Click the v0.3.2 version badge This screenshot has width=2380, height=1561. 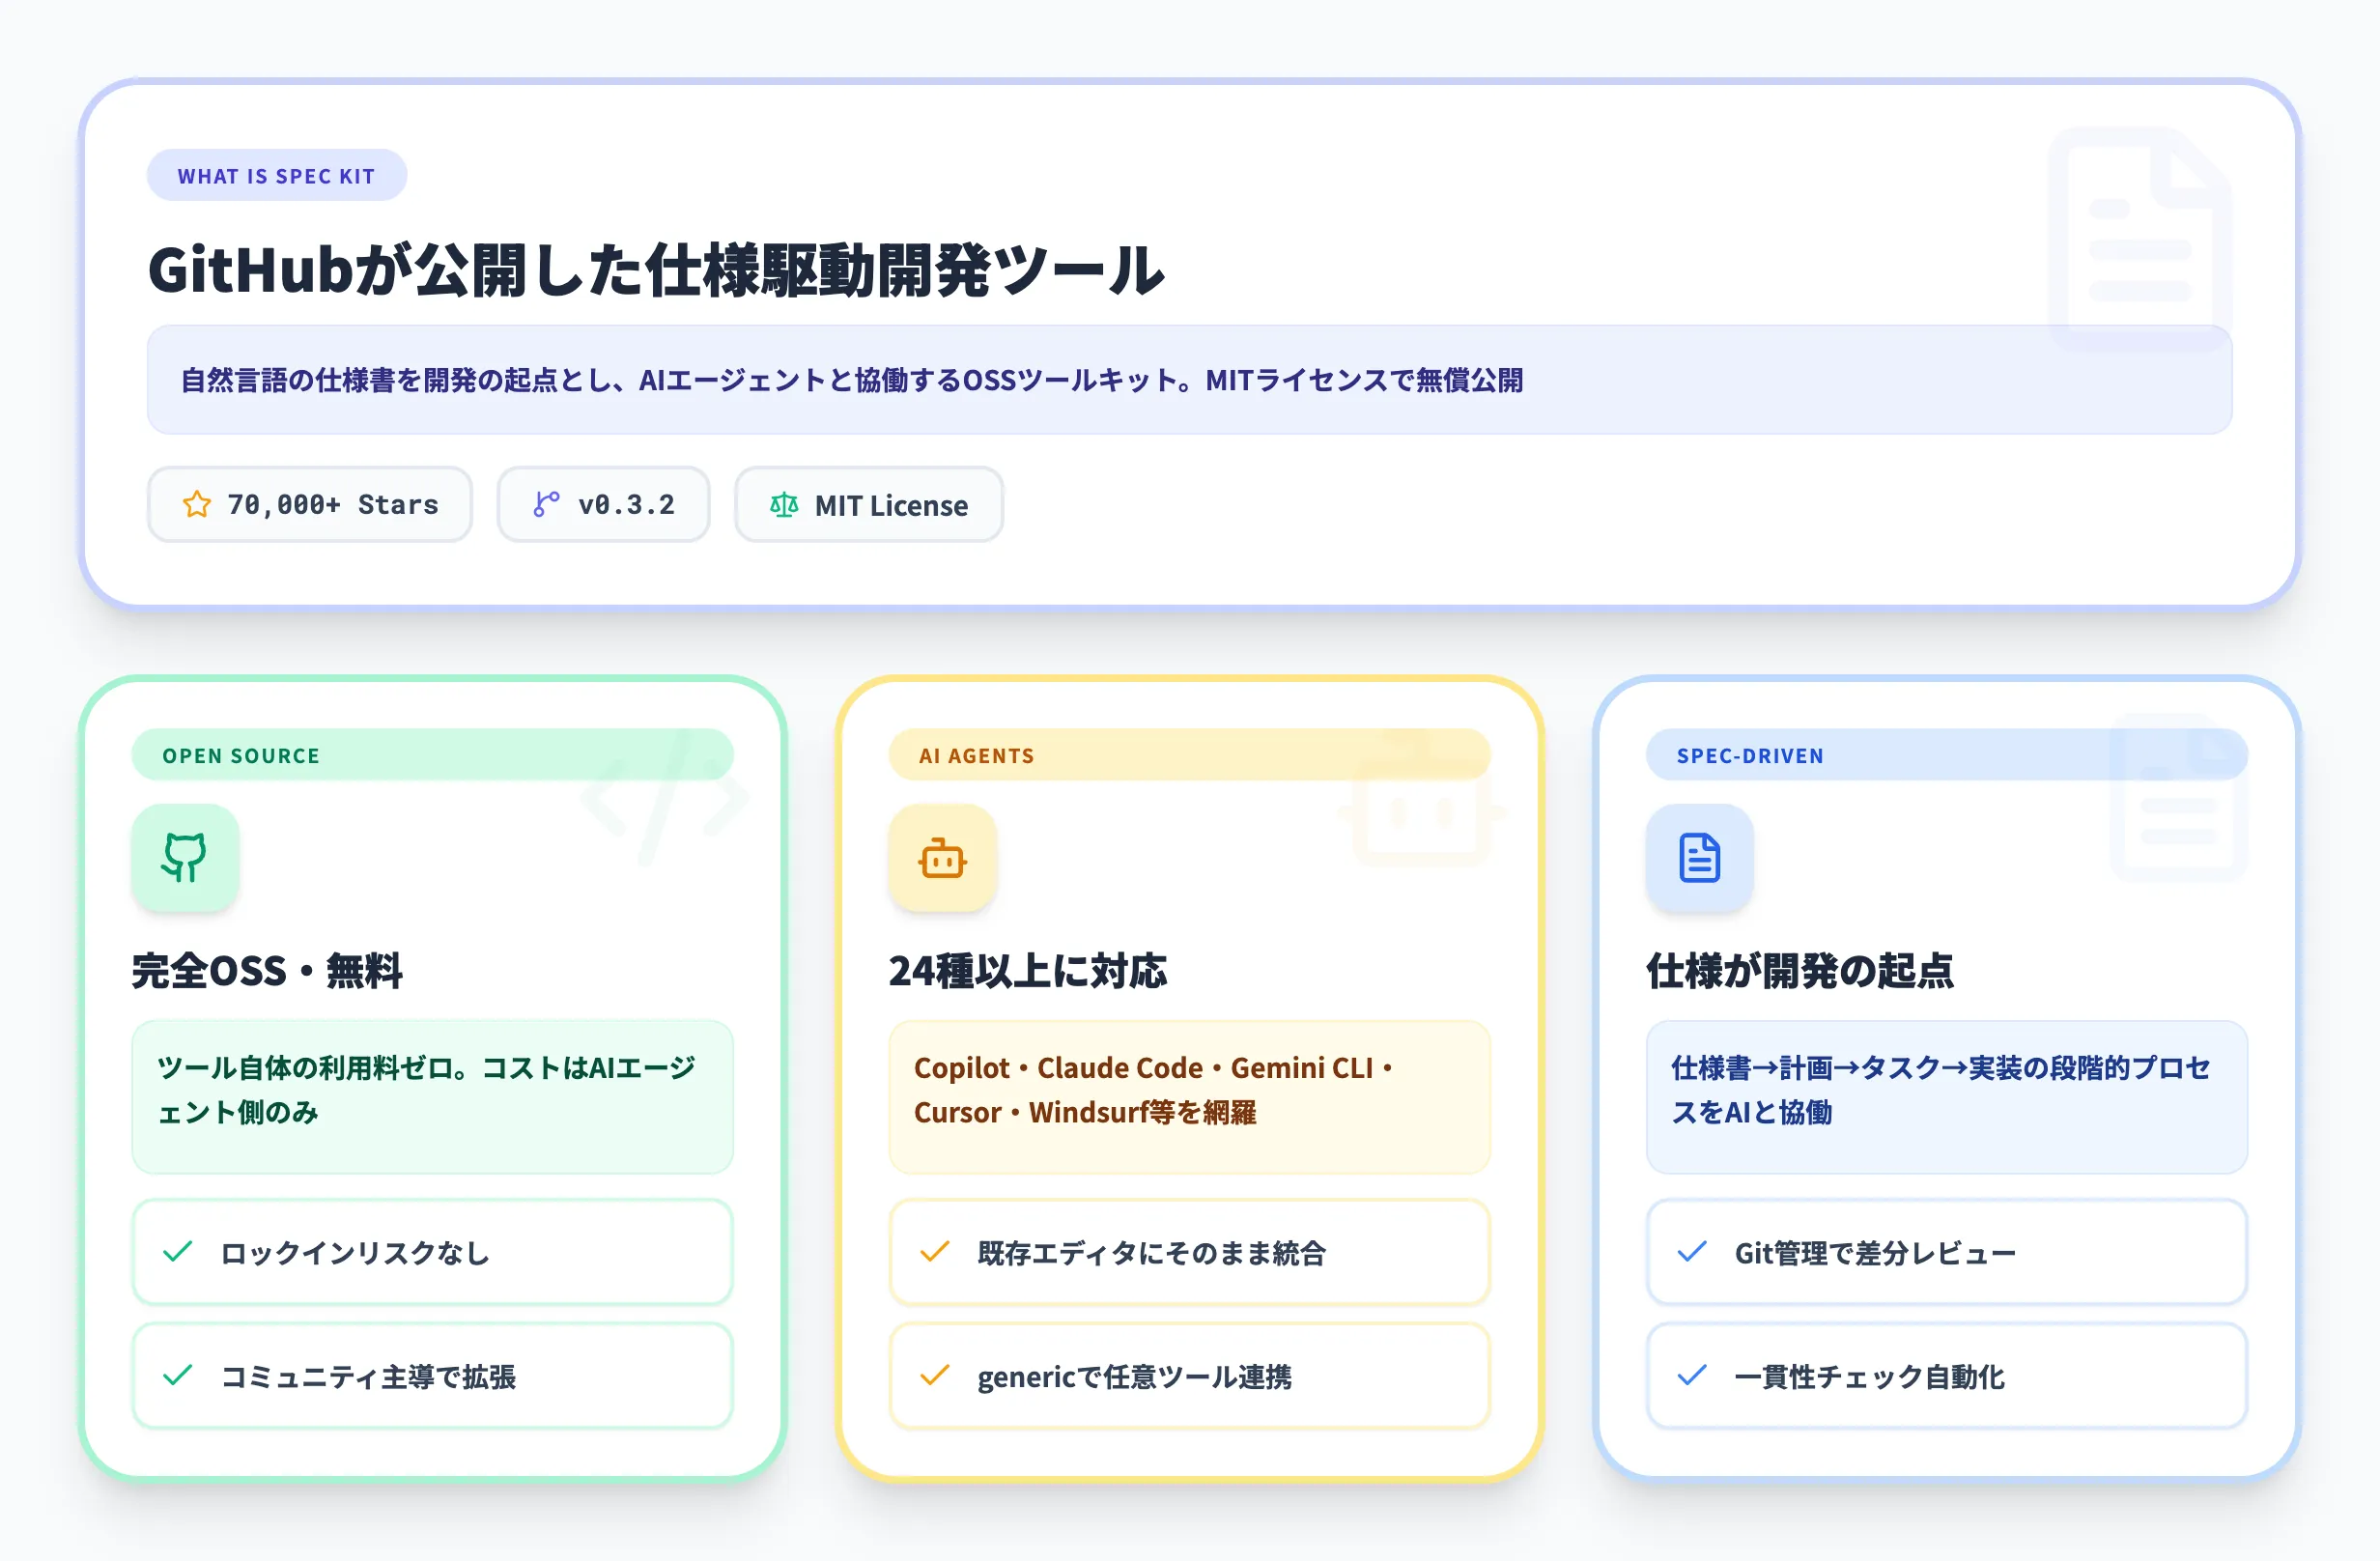603,504
